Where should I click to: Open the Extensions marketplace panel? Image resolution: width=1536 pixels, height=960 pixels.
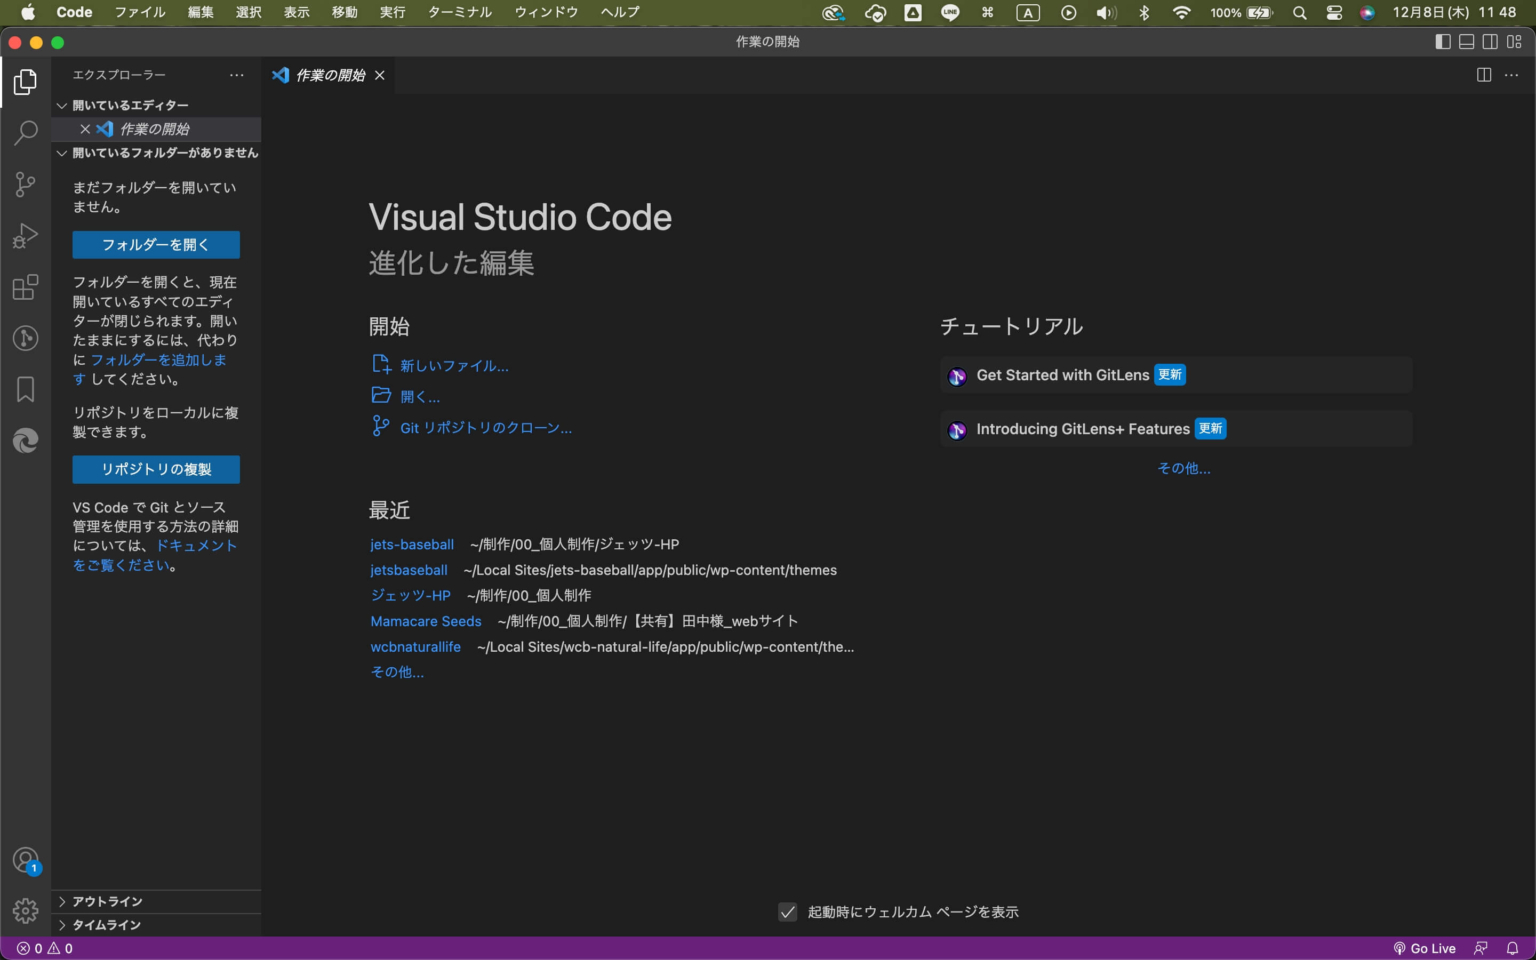25,287
